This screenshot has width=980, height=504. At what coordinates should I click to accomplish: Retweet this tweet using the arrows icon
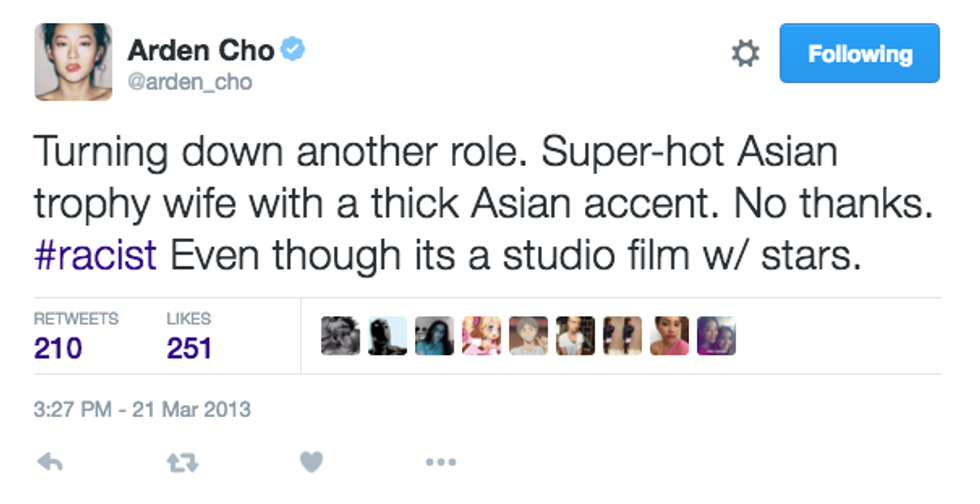pos(180,462)
